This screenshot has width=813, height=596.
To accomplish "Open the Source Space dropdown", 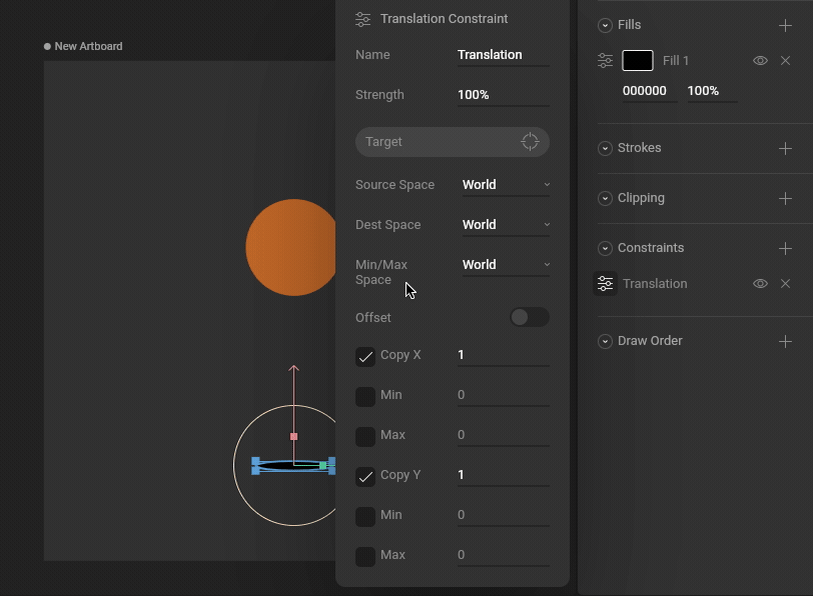I will pyautogui.click(x=505, y=185).
